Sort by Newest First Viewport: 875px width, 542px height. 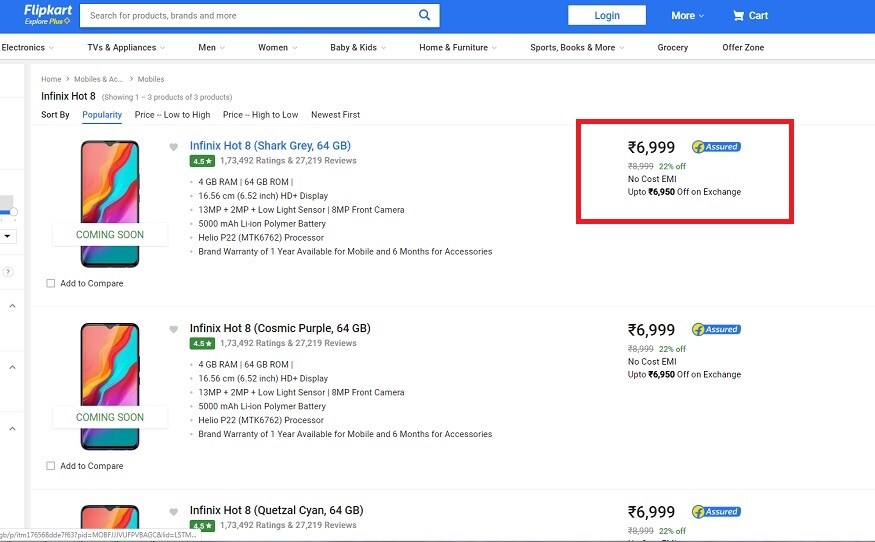[x=335, y=114]
